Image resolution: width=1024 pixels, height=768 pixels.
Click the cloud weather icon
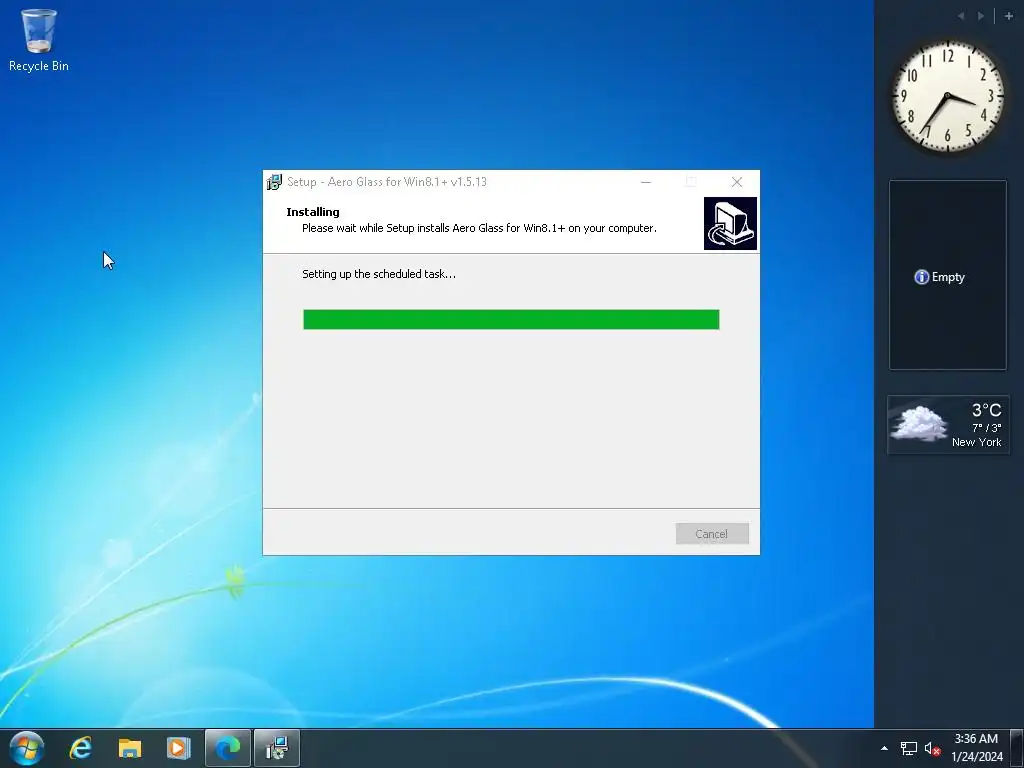(x=920, y=423)
